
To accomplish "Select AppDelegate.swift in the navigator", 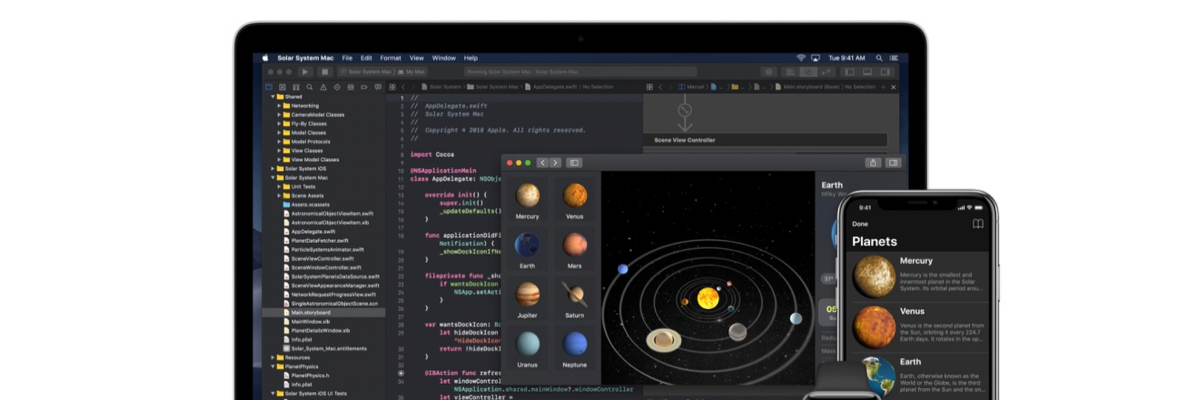I will [313, 231].
